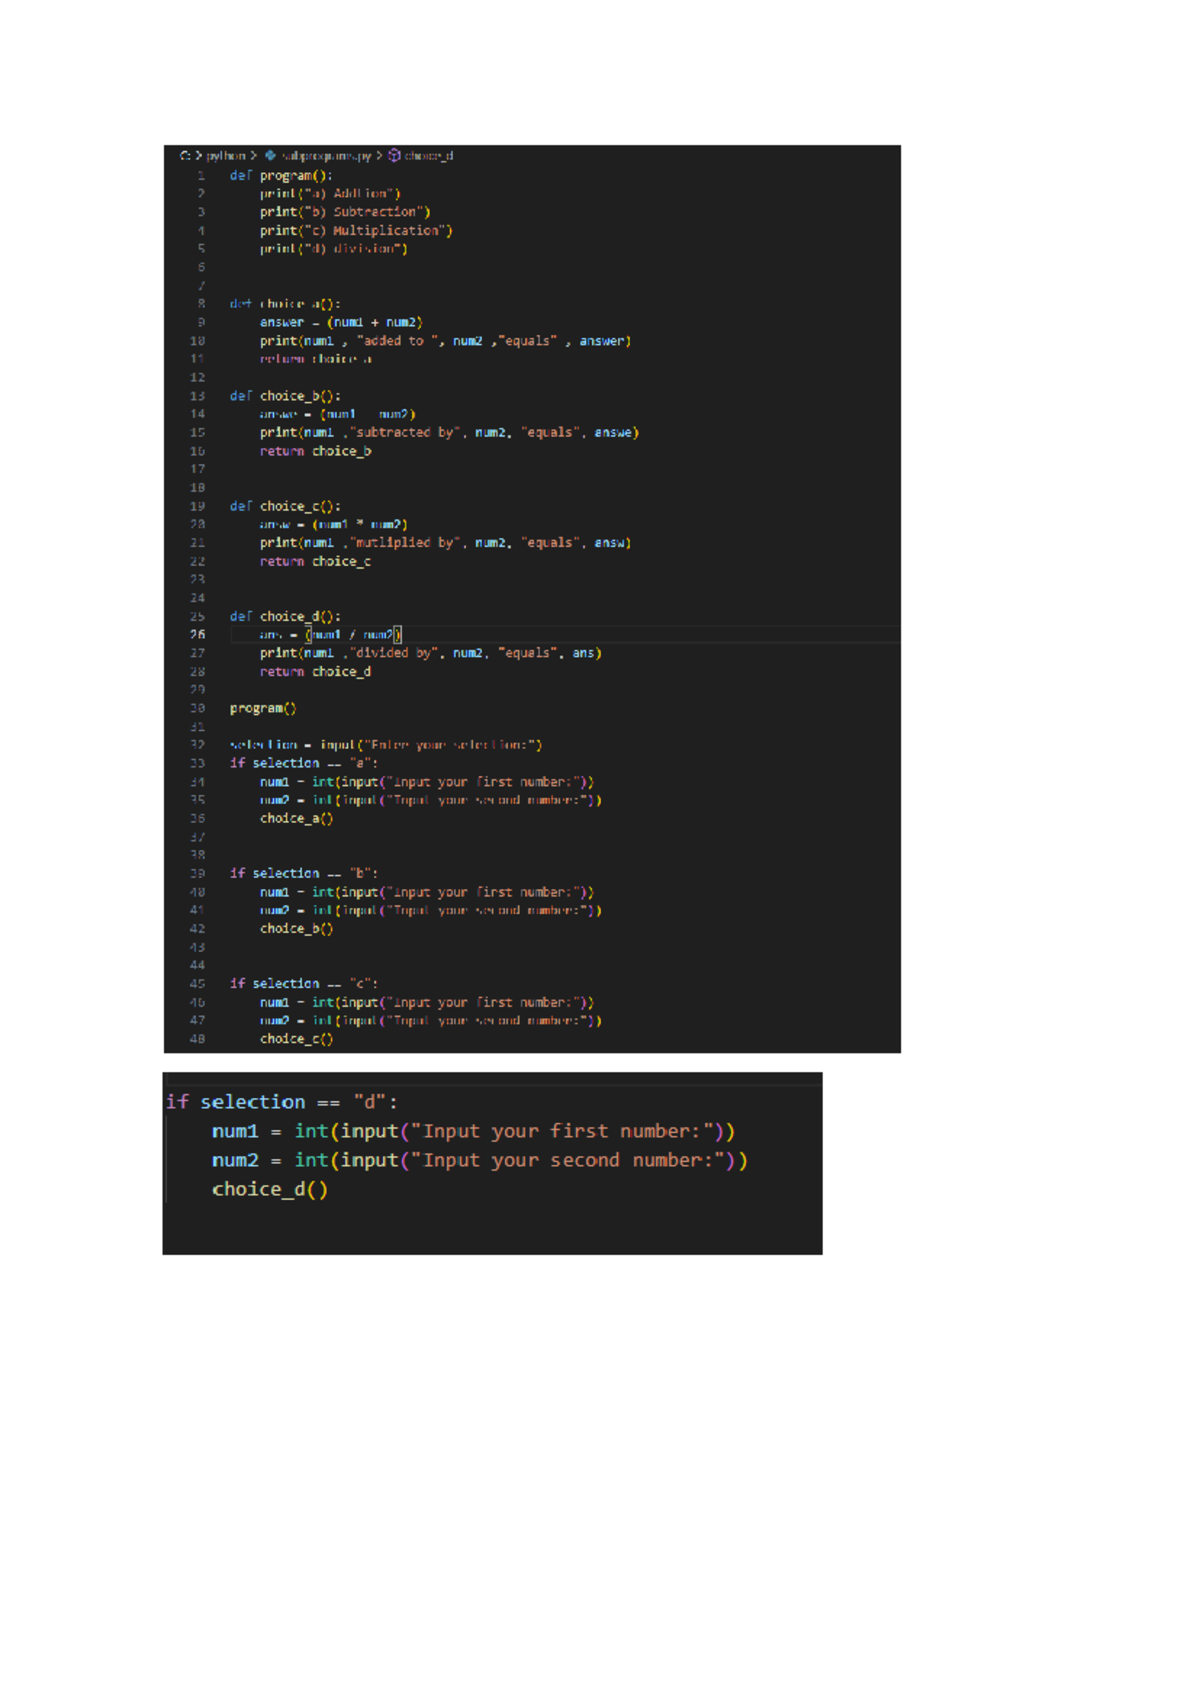Click the line 'def choice_a():'
Viewport: 1200px width, 1696px height.
coord(285,304)
